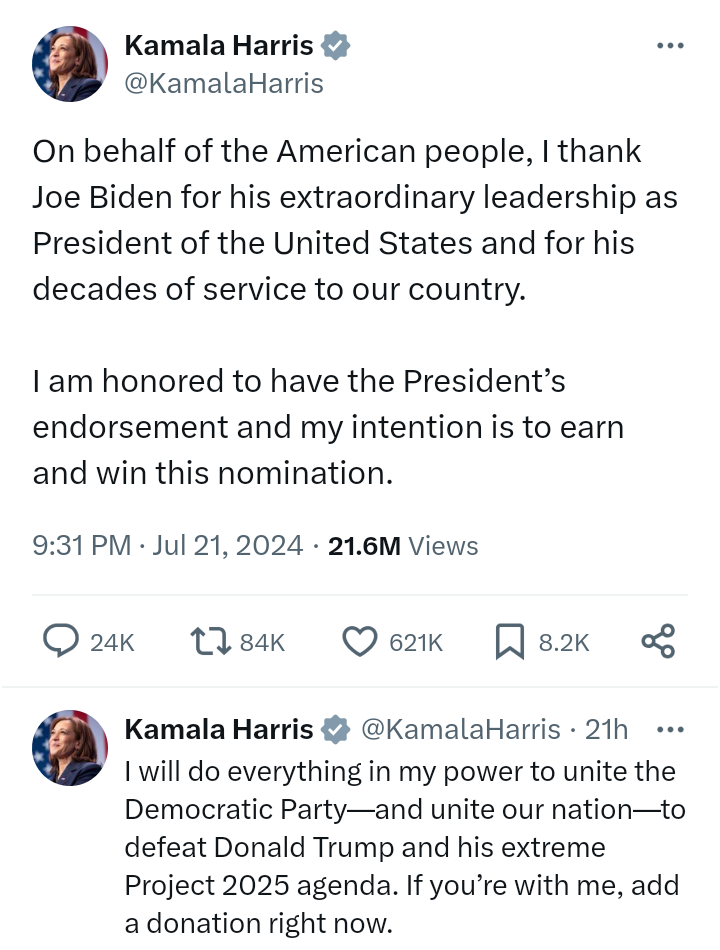Open the reply text about uniting the Democratic Party
The width and height of the screenshot is (720, 950).
tap(400, 847)
